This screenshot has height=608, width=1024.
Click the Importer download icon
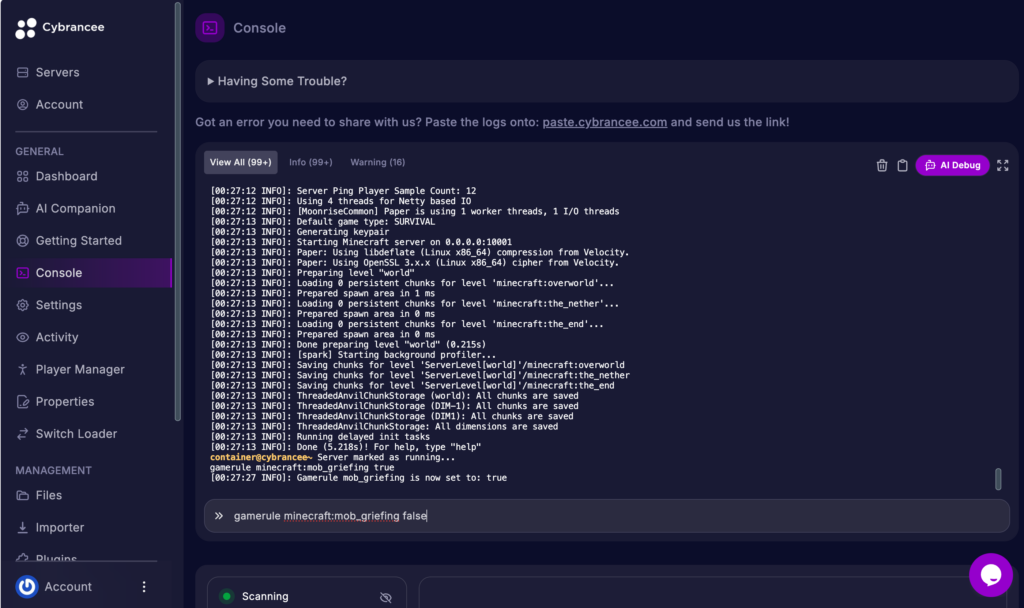[x=23, y=527]
